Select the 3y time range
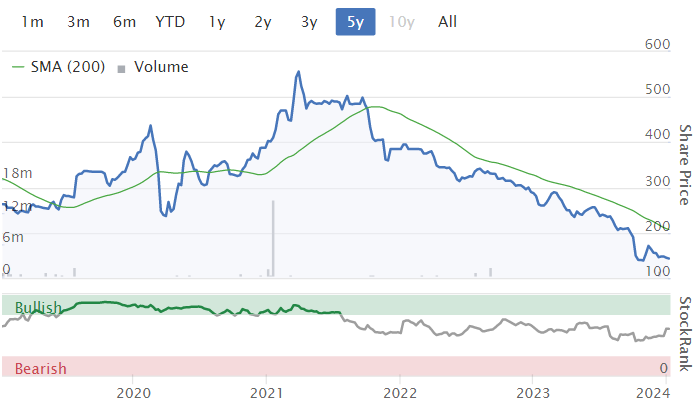699x400 pixels. (x=309, y=22)
